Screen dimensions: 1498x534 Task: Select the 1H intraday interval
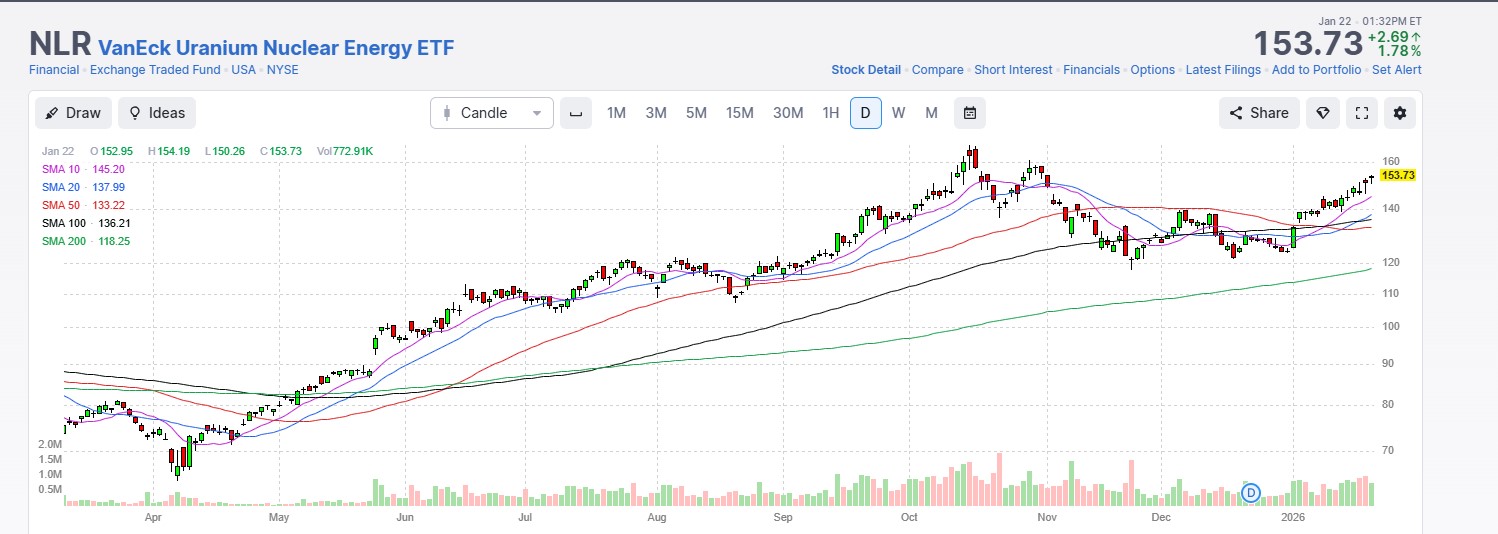click(830, 113)
